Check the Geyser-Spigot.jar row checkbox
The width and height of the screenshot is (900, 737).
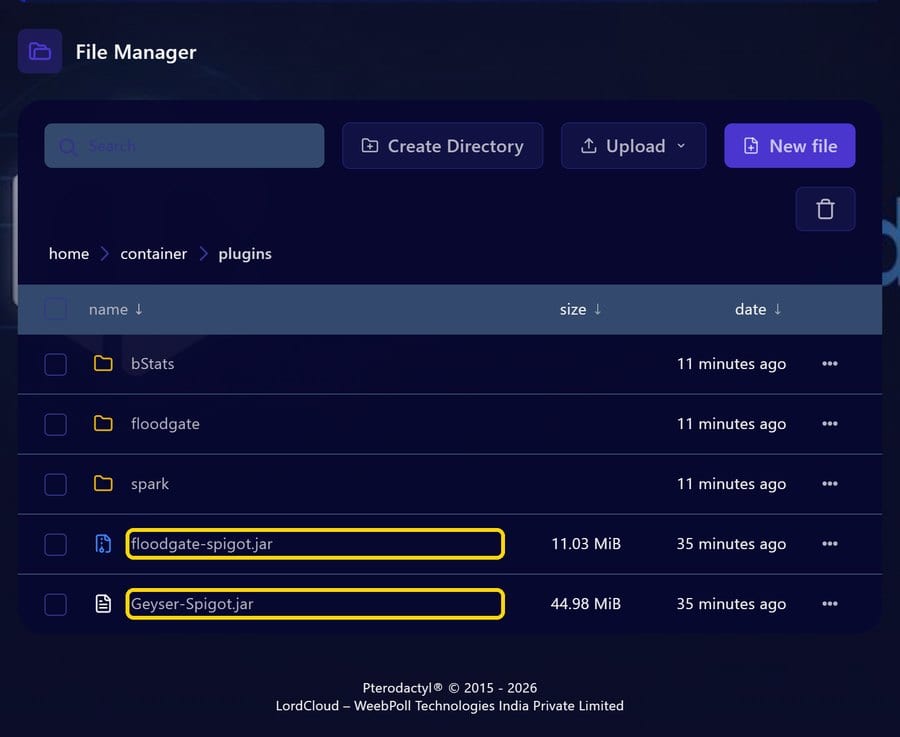pyautogui.click(x=56, y=604)
